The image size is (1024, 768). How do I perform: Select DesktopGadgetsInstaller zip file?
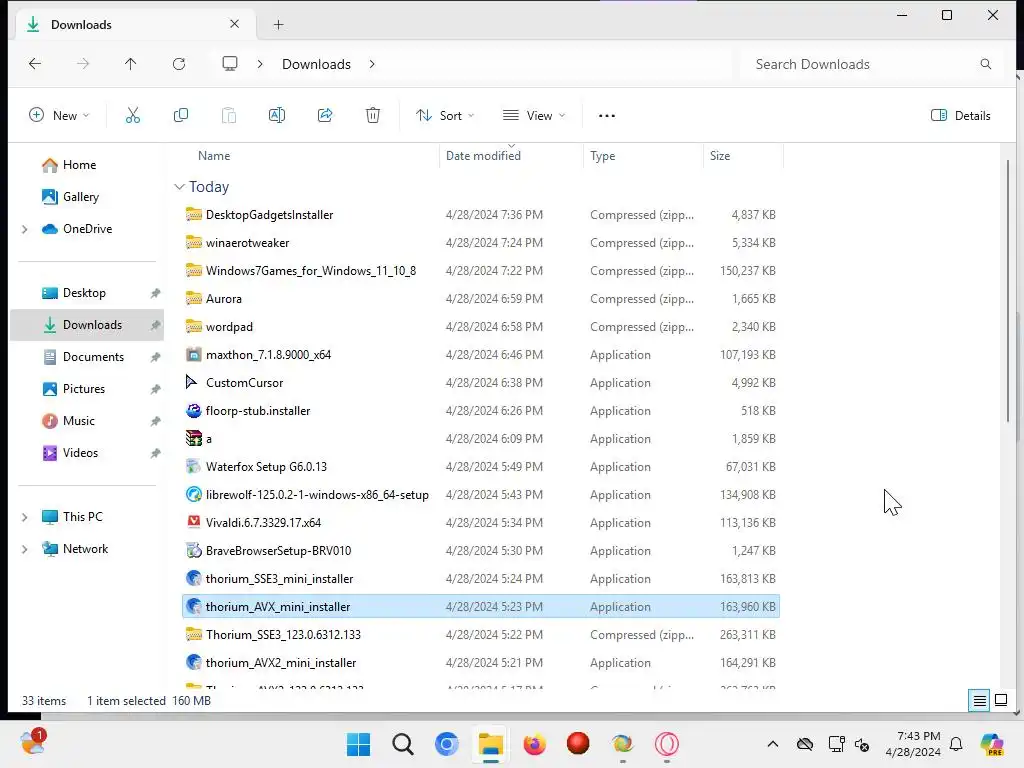[x=269, y=215]
